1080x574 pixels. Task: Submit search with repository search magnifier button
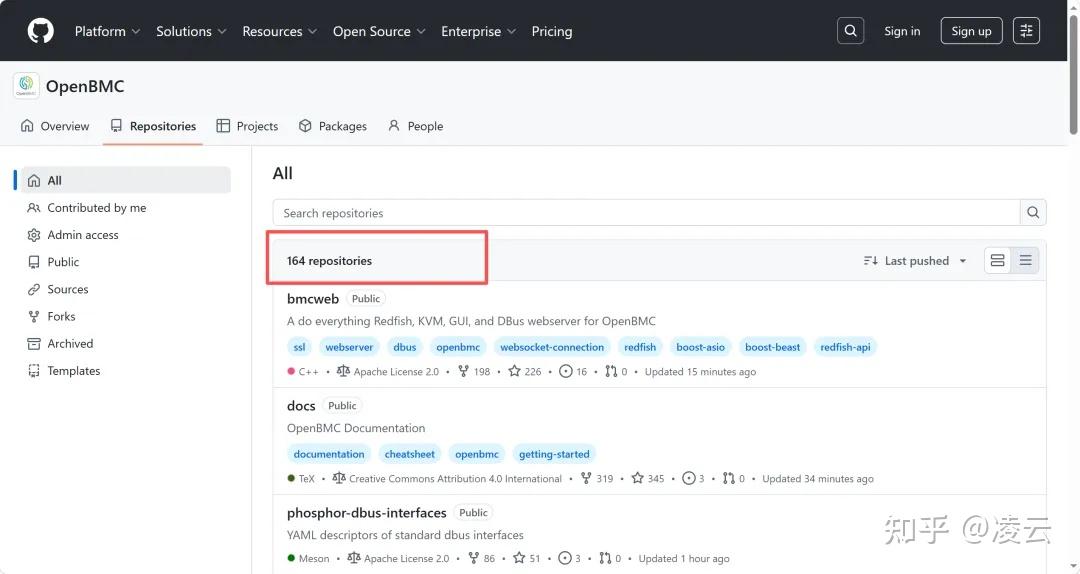pyautogui.click(x=1033, y=213)
